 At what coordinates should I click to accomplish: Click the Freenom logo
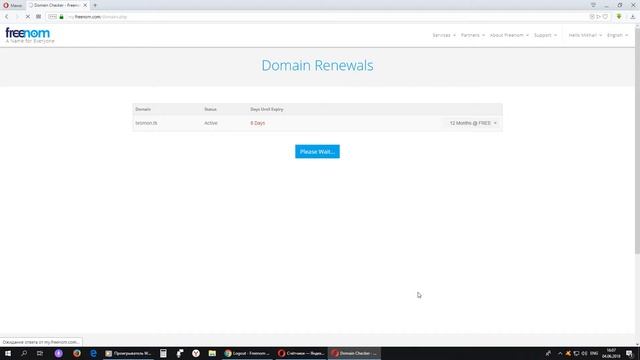click(29, 35)
